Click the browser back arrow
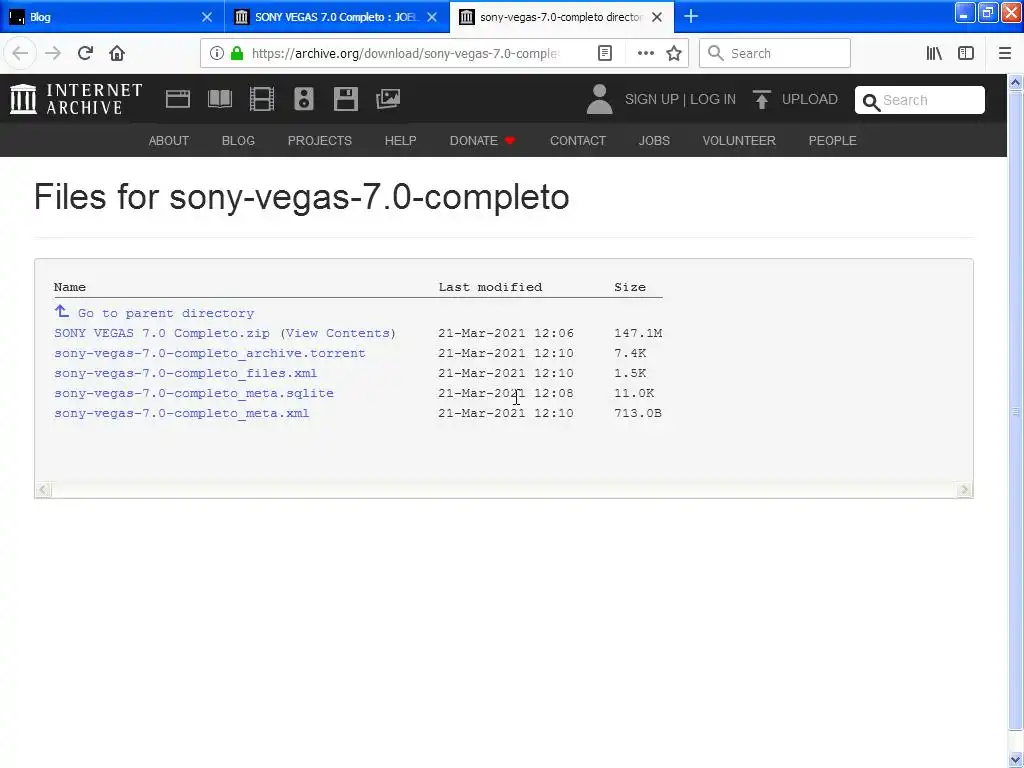 pyautogui.click(x=20, y=53)
